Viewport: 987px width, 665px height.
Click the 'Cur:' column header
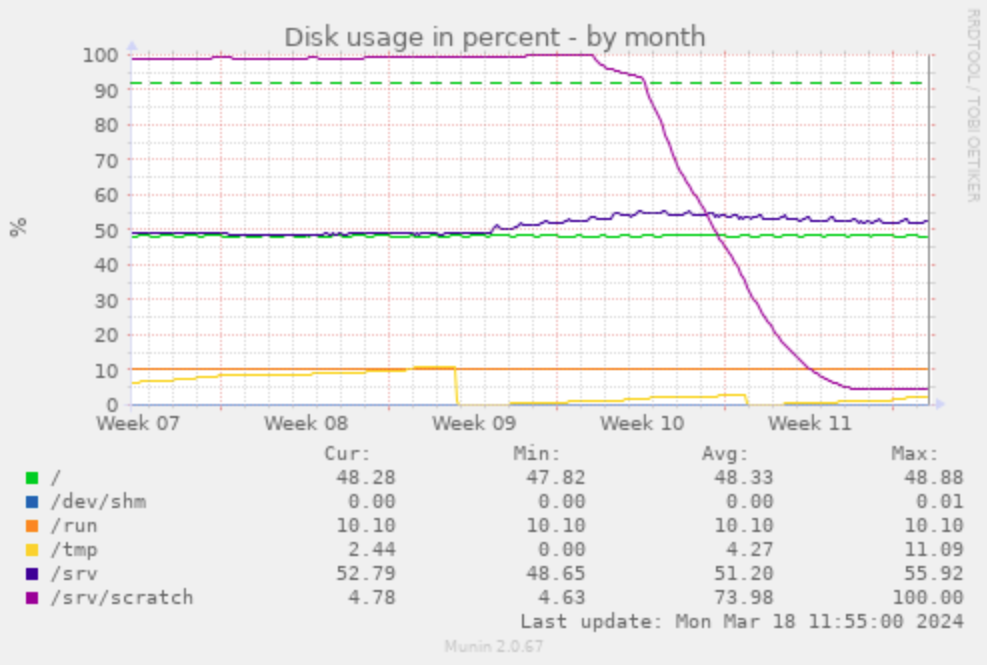click(347, 454)
